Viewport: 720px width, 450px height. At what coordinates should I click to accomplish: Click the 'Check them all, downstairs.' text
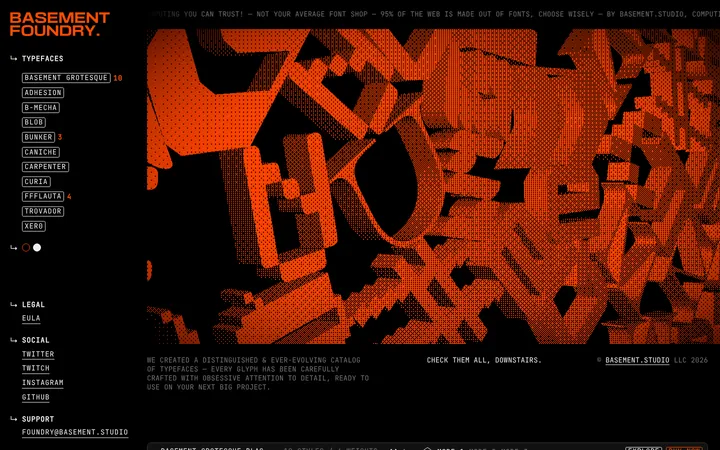click(484, 360)
